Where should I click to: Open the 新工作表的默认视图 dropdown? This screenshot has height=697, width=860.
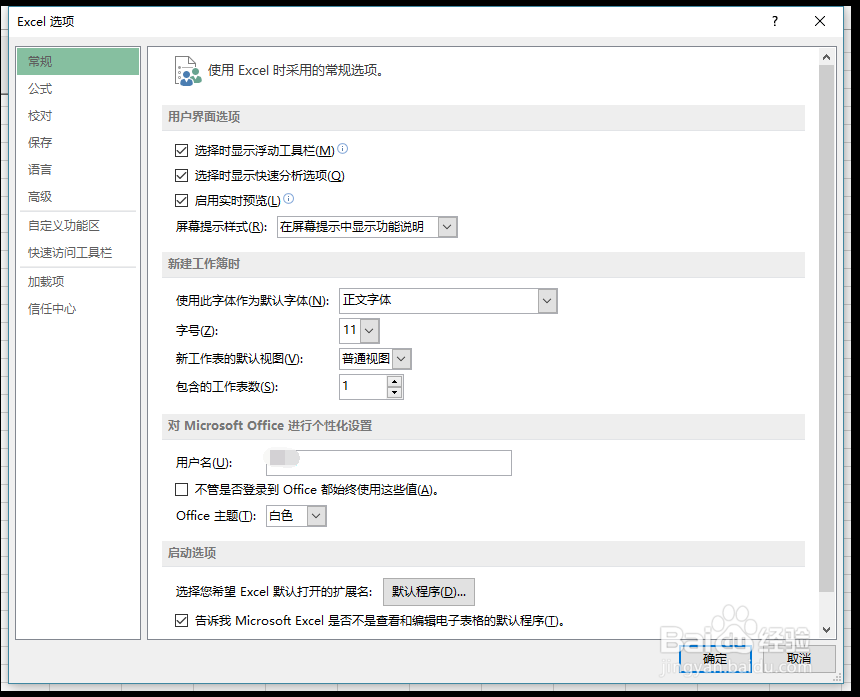[400, 358]
